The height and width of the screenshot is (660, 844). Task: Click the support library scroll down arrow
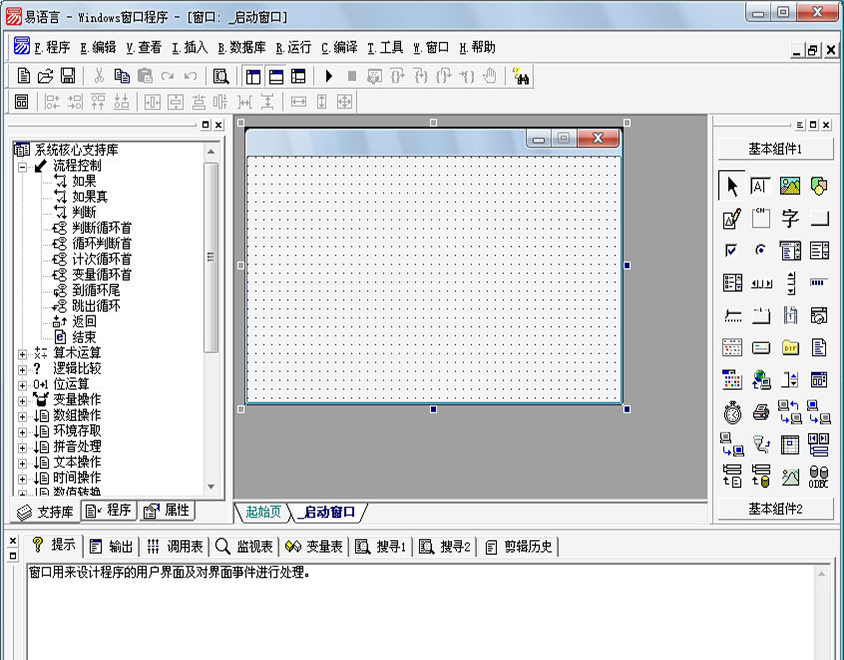click(211, 487)
